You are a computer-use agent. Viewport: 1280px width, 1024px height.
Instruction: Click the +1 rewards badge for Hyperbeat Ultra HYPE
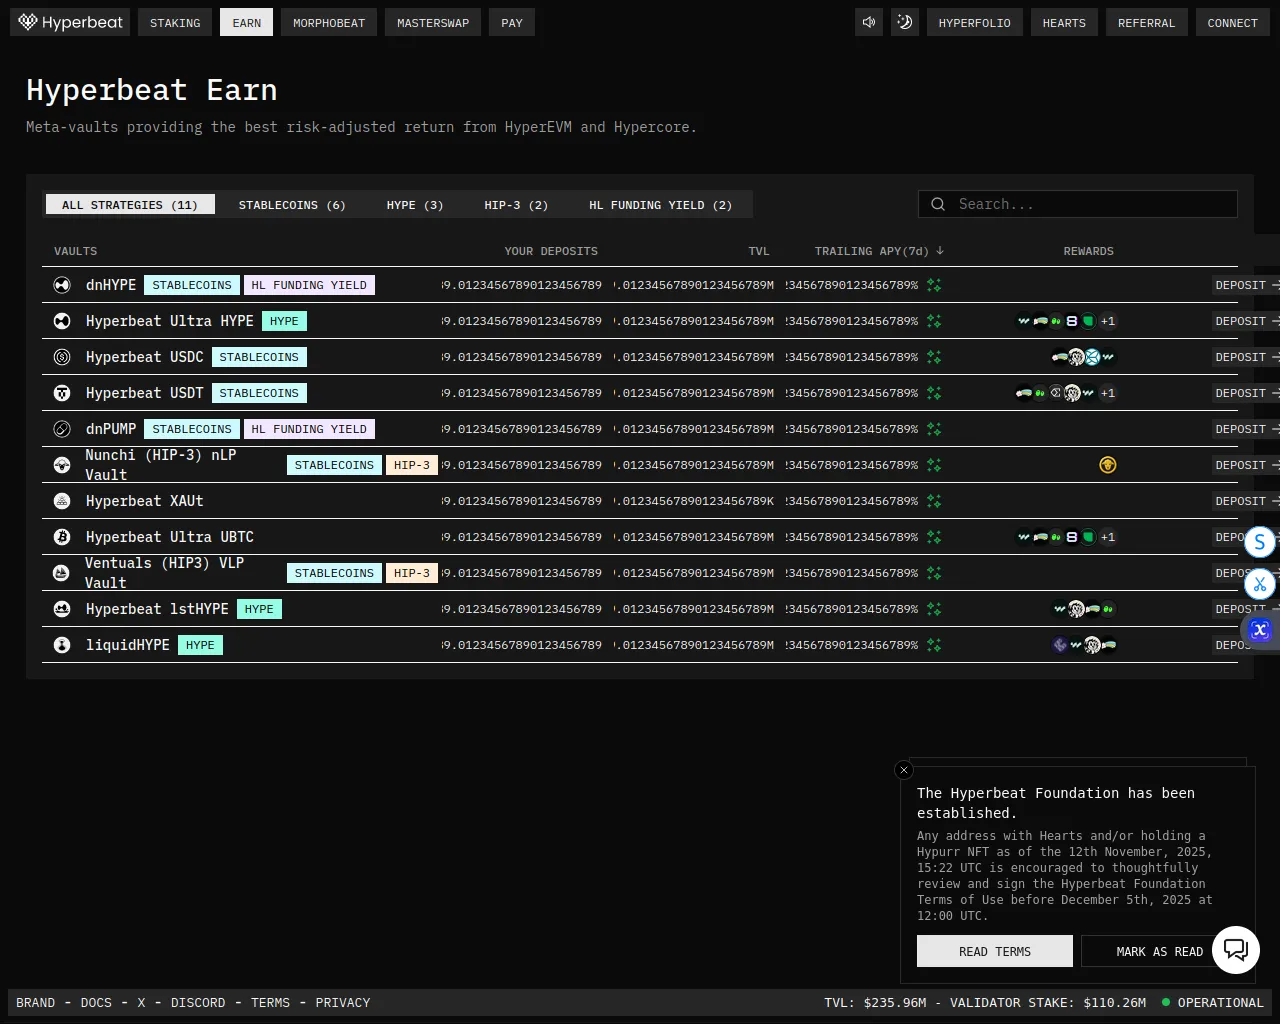[x=1108, y=321]
